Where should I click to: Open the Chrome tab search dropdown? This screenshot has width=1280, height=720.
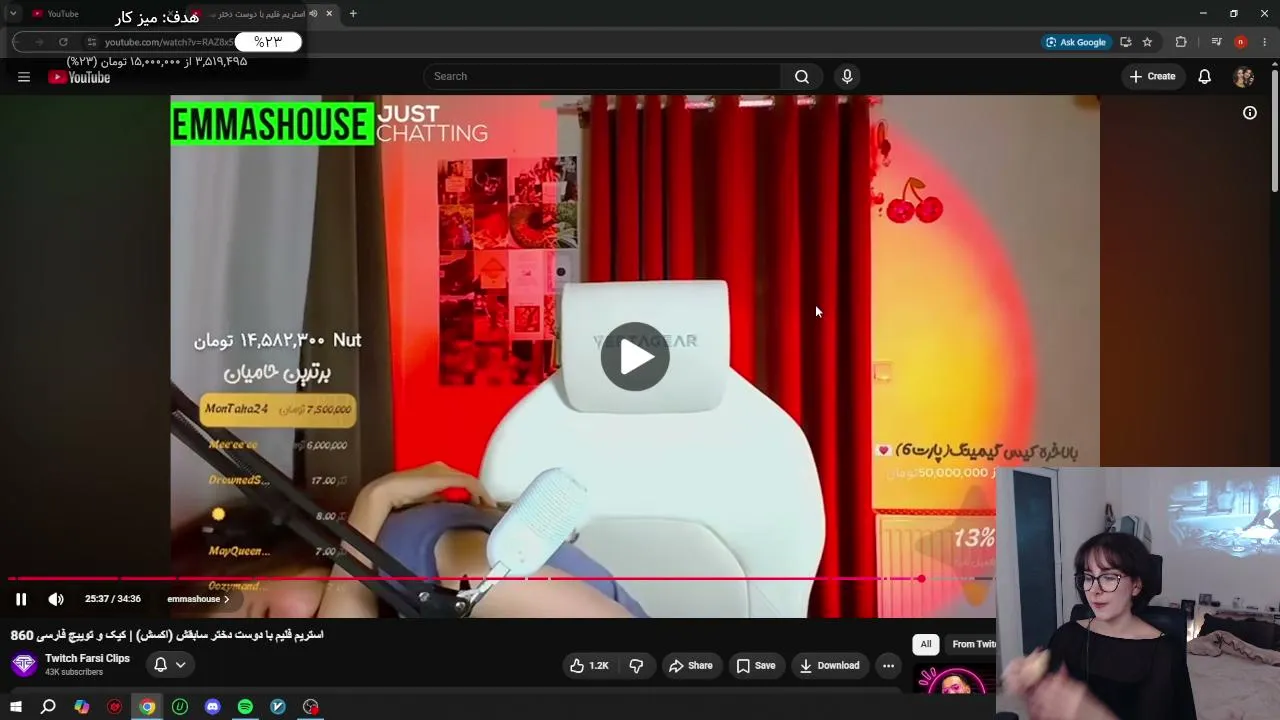13,14
